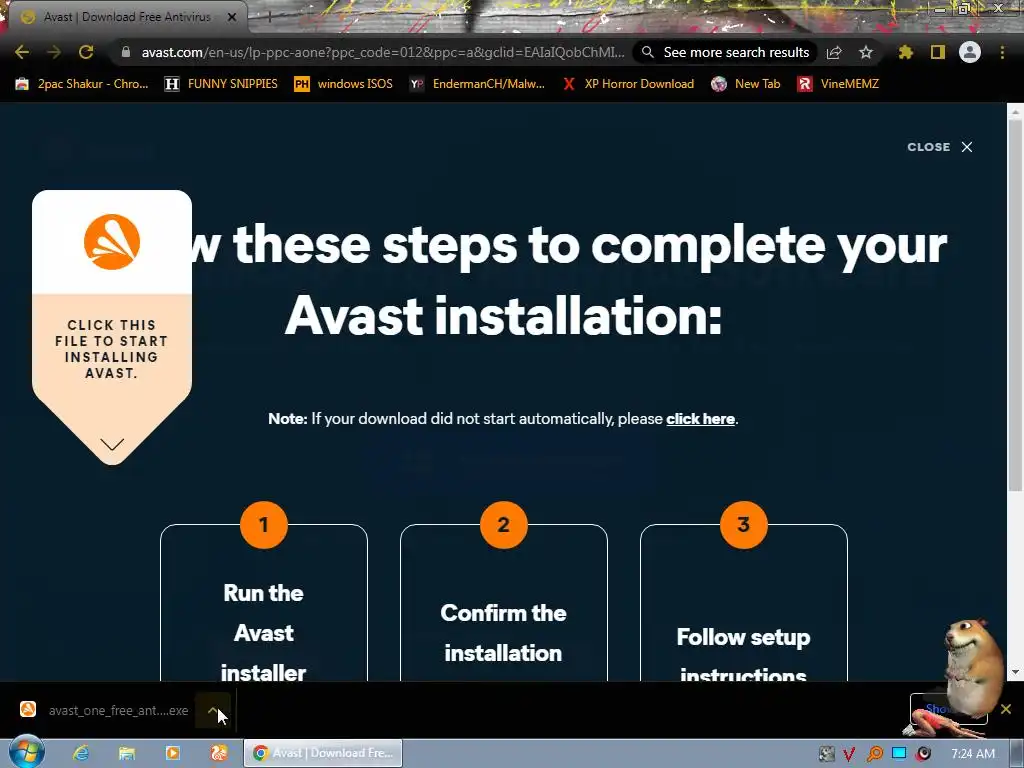Open XP Horror Download bookmark

click(x=629, y=84)
